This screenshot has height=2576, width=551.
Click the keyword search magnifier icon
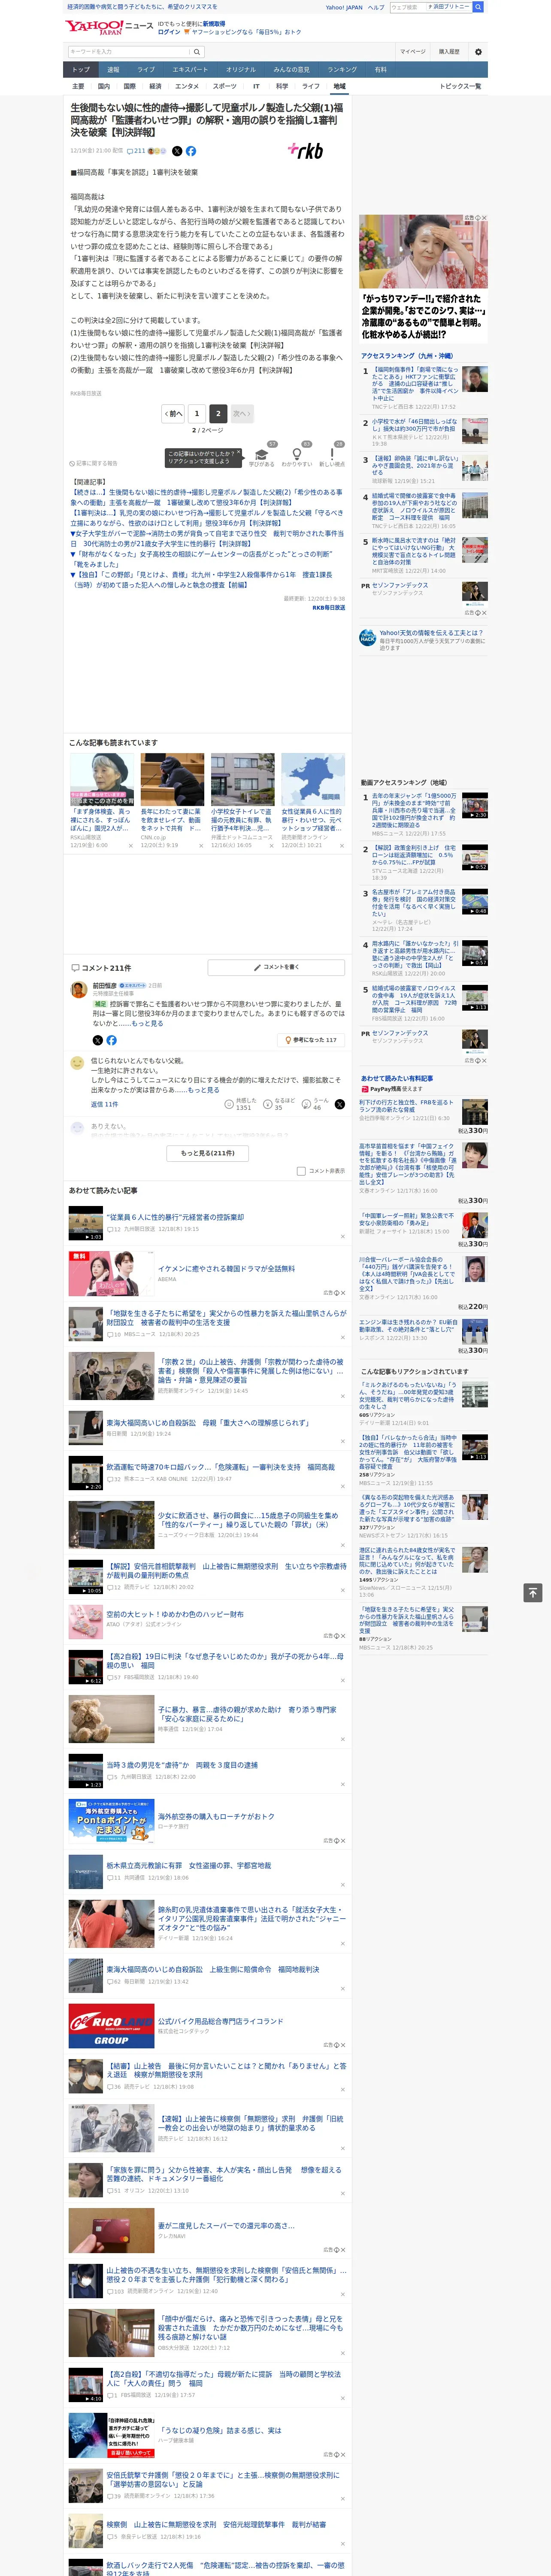(x=197, y=52)
